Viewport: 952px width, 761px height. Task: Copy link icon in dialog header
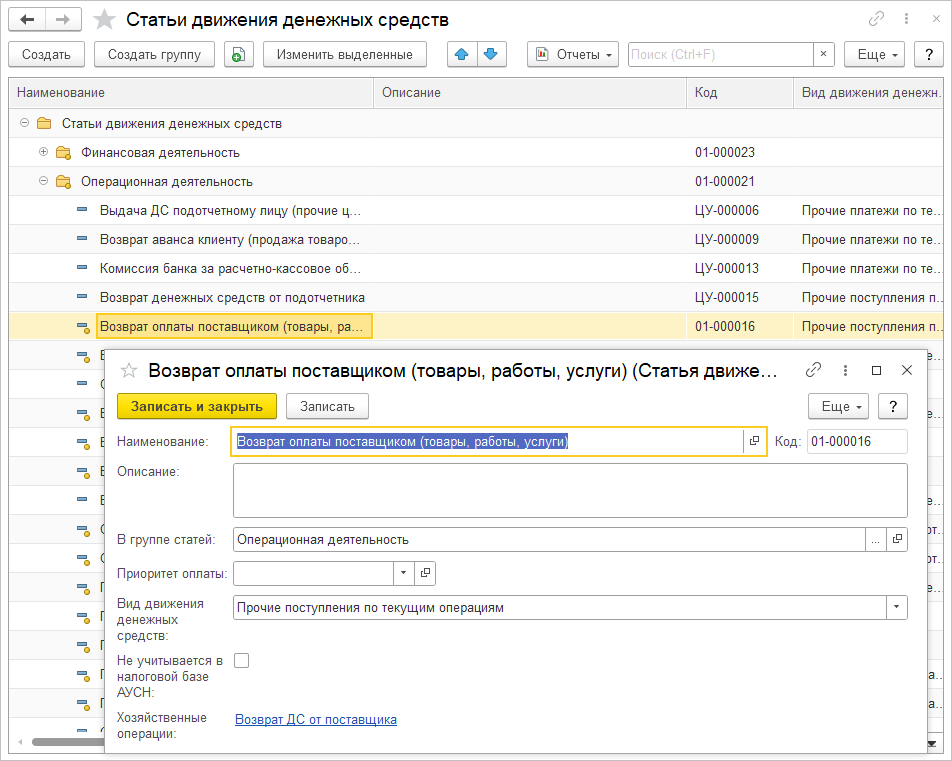tap(814, 370)
